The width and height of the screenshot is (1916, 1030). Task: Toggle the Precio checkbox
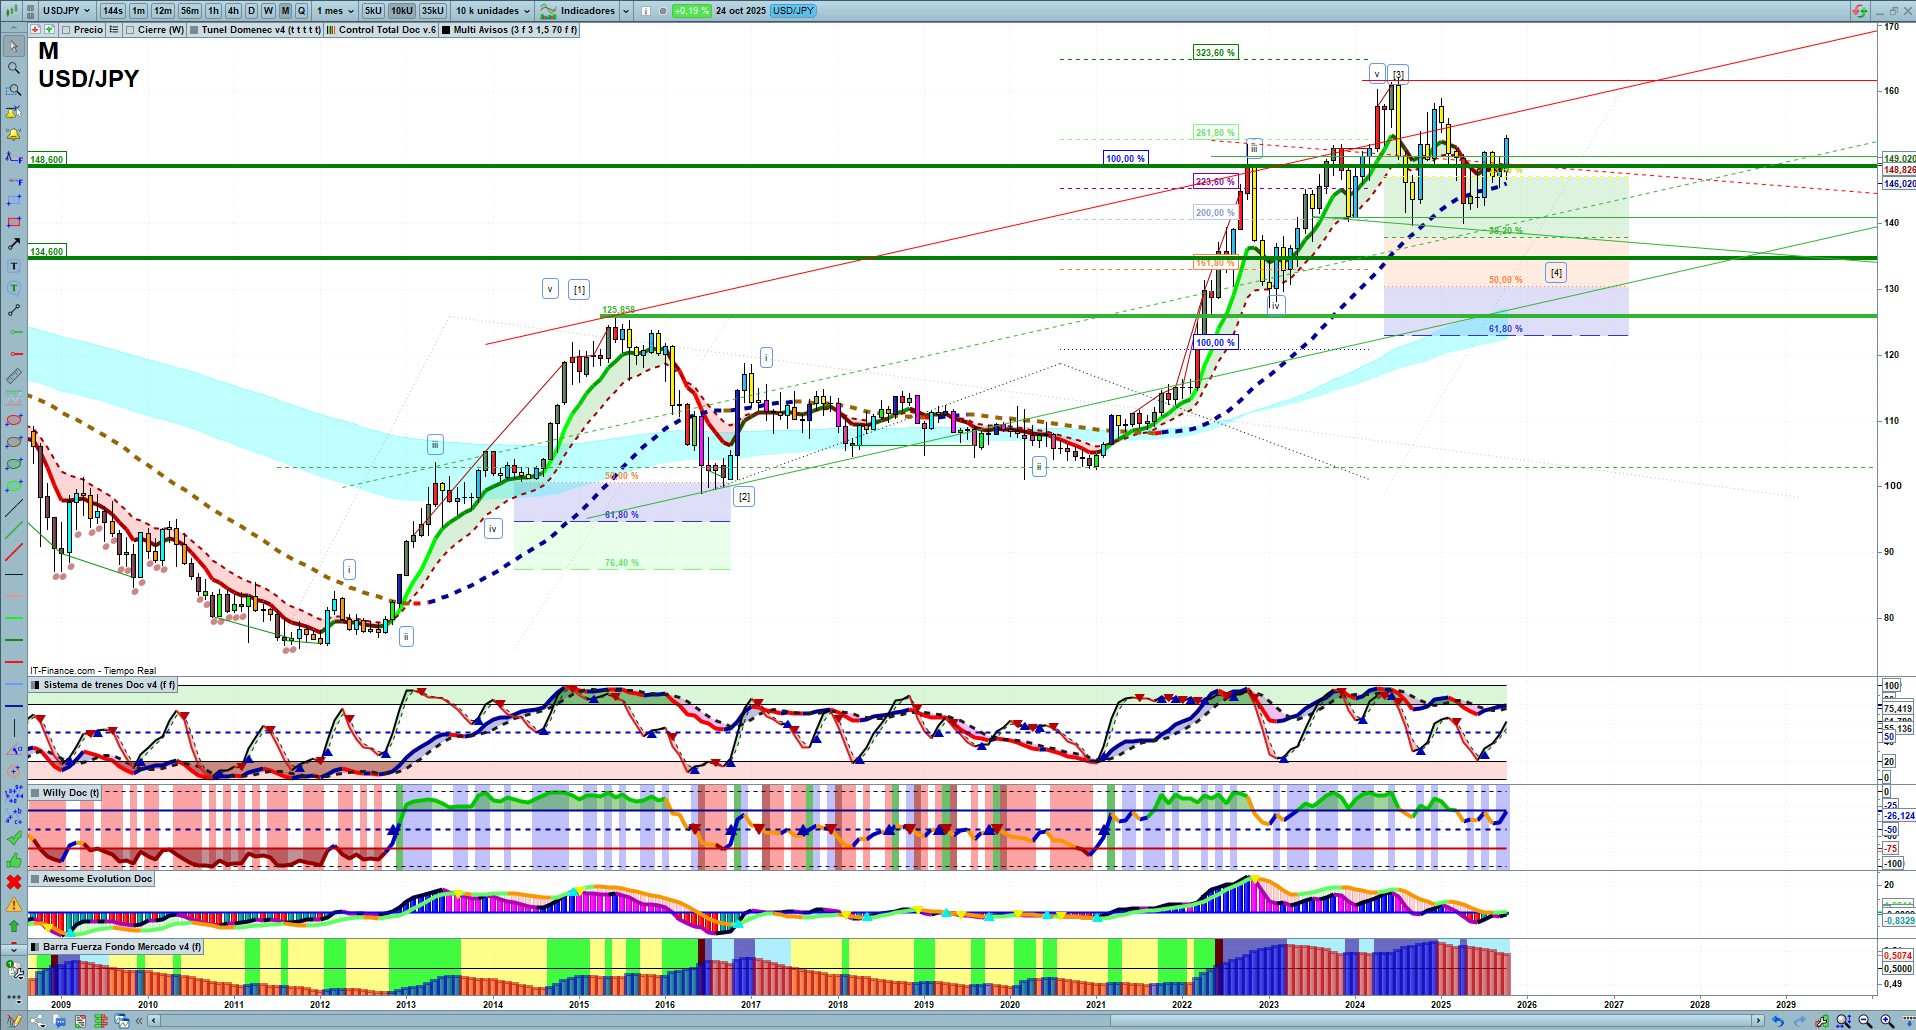(x=67, y=30)
